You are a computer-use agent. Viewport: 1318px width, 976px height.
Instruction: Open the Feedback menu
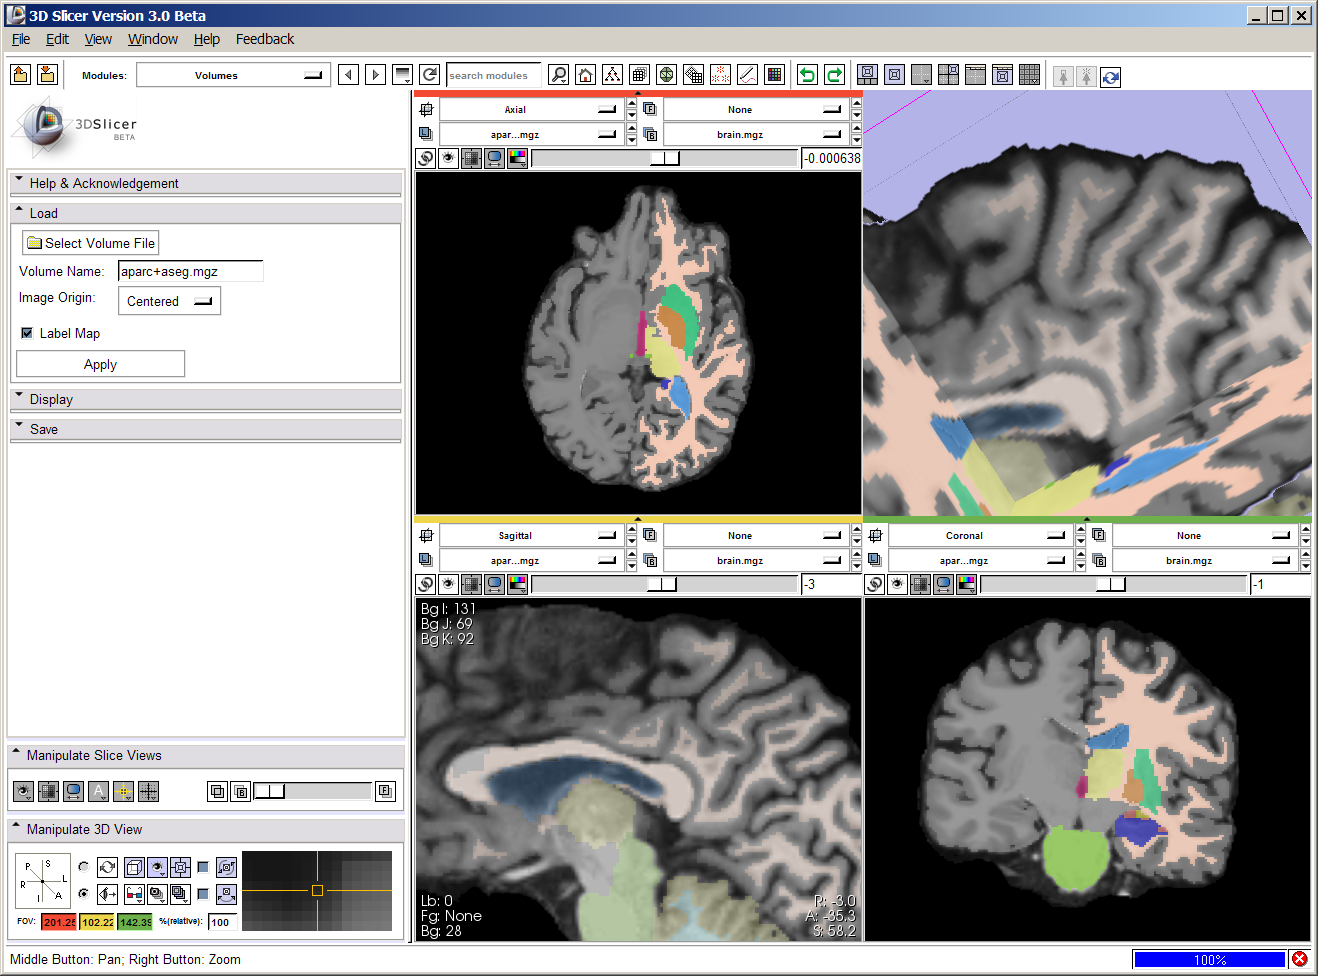click(264, 39)
